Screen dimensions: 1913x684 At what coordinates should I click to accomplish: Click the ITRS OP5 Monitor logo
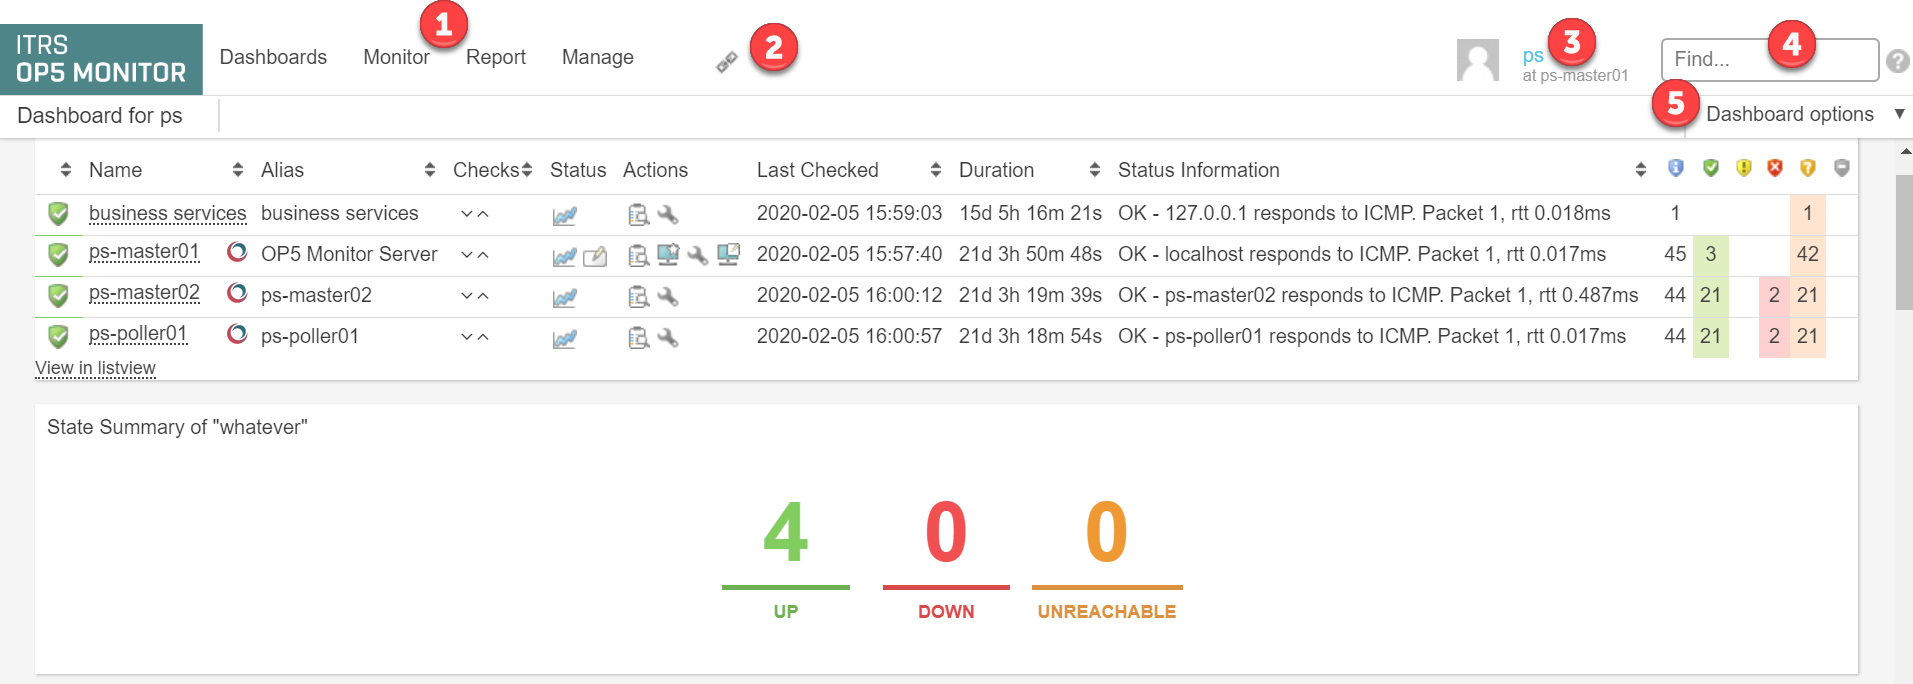[101, 59]
